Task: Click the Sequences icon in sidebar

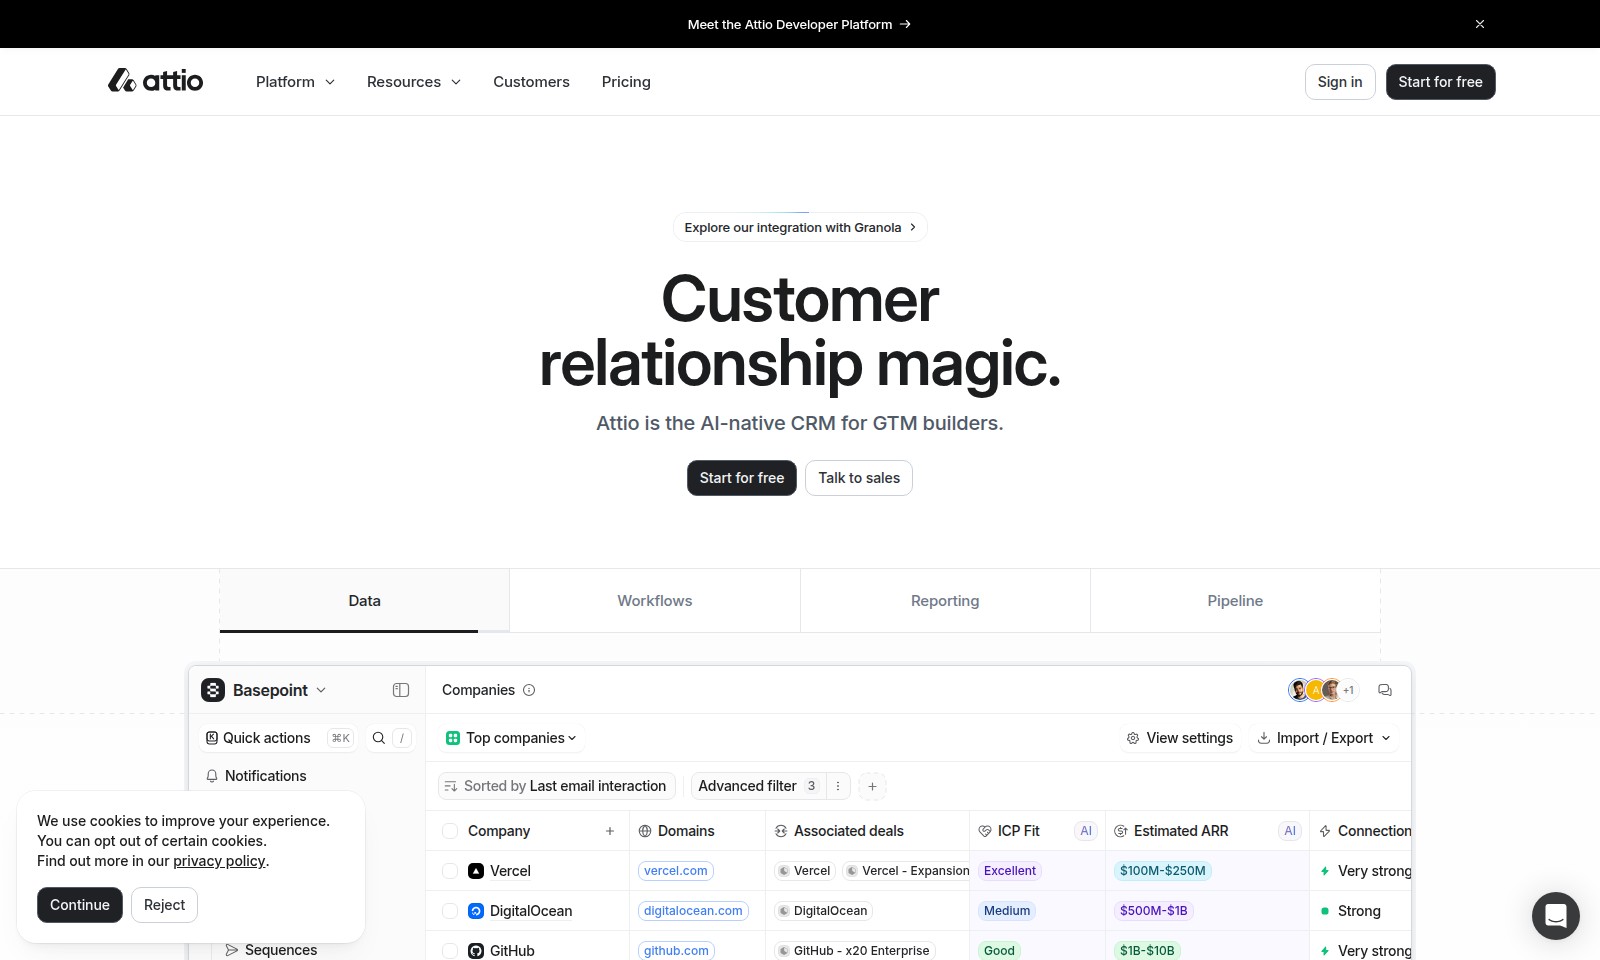Action: 232,950
